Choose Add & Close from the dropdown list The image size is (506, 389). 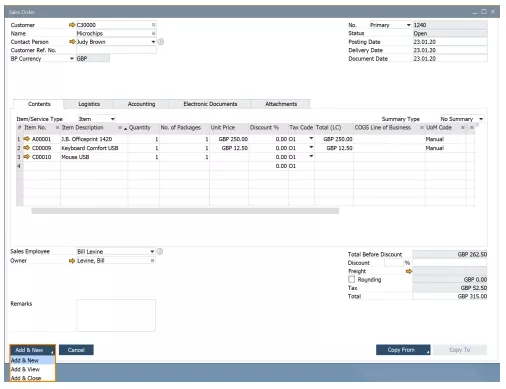[x=32, y=378]
